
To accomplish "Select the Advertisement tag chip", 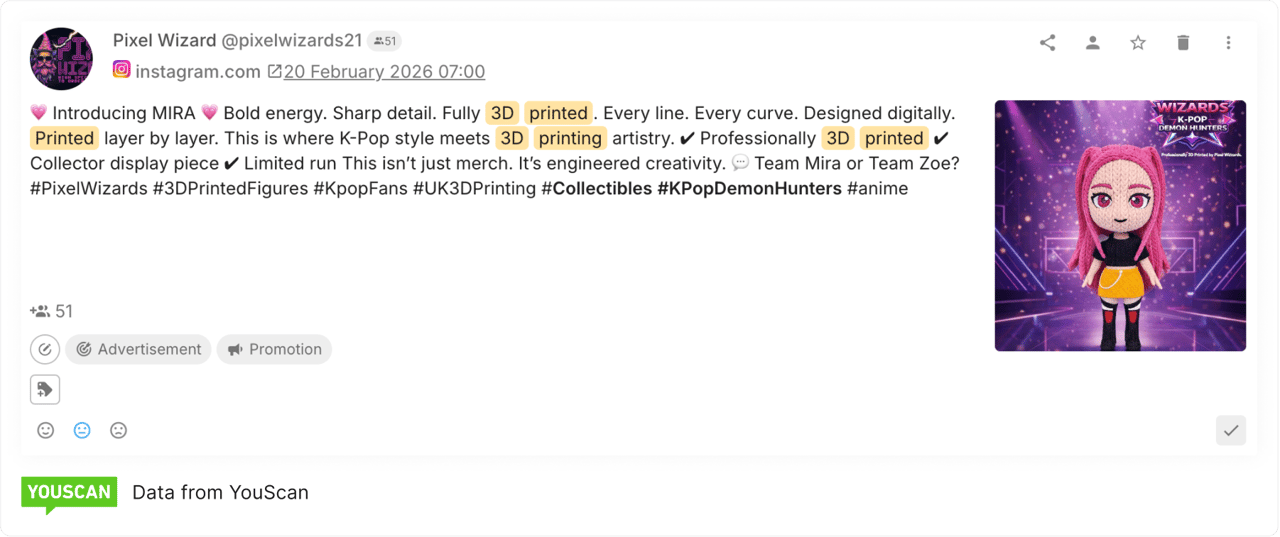I will tap(138, 349).
